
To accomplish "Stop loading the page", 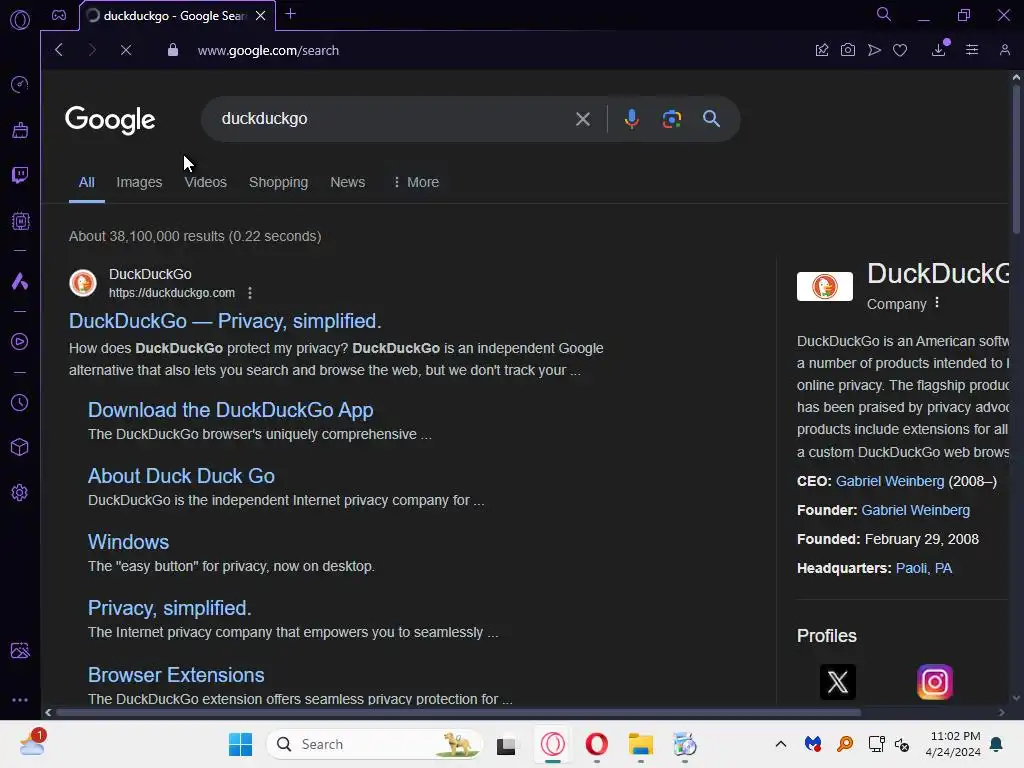I will [126, 50].
